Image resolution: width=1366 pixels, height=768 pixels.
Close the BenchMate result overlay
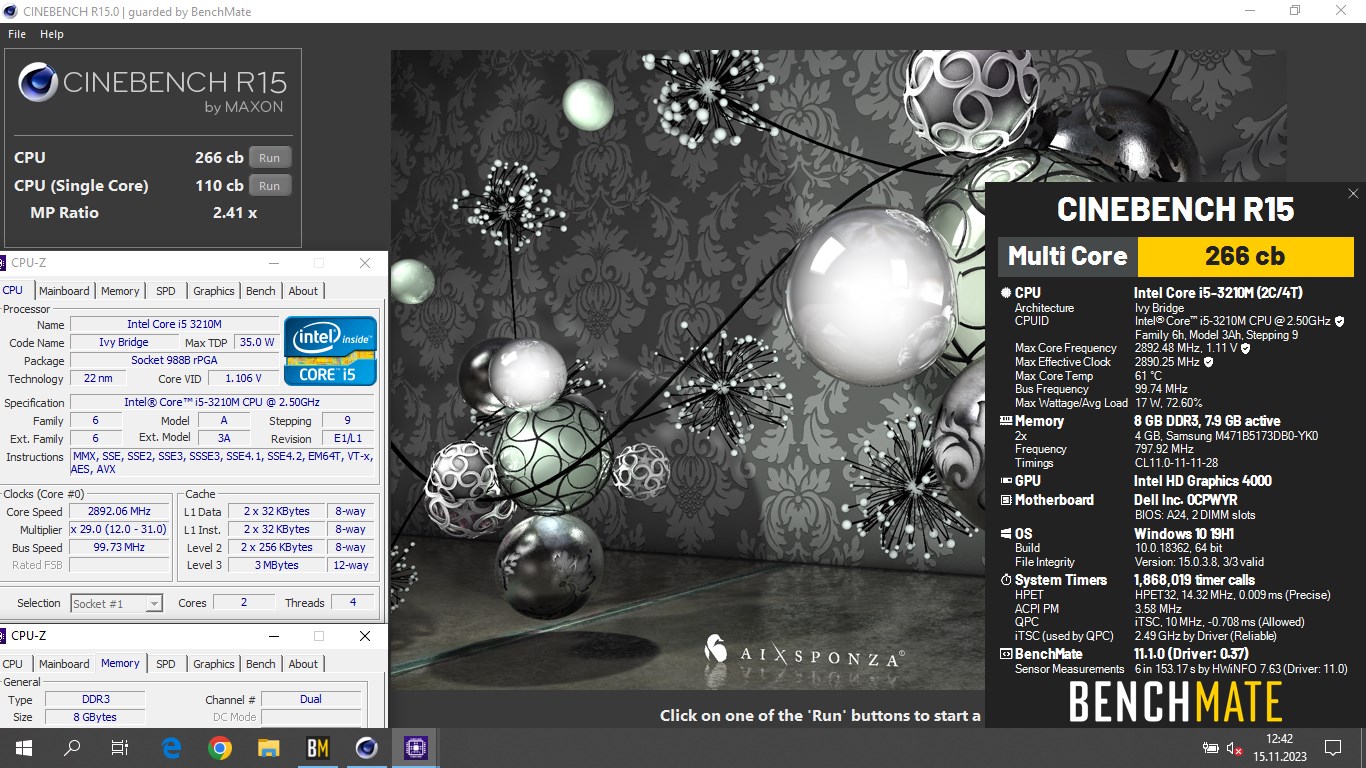[1353, 194]
